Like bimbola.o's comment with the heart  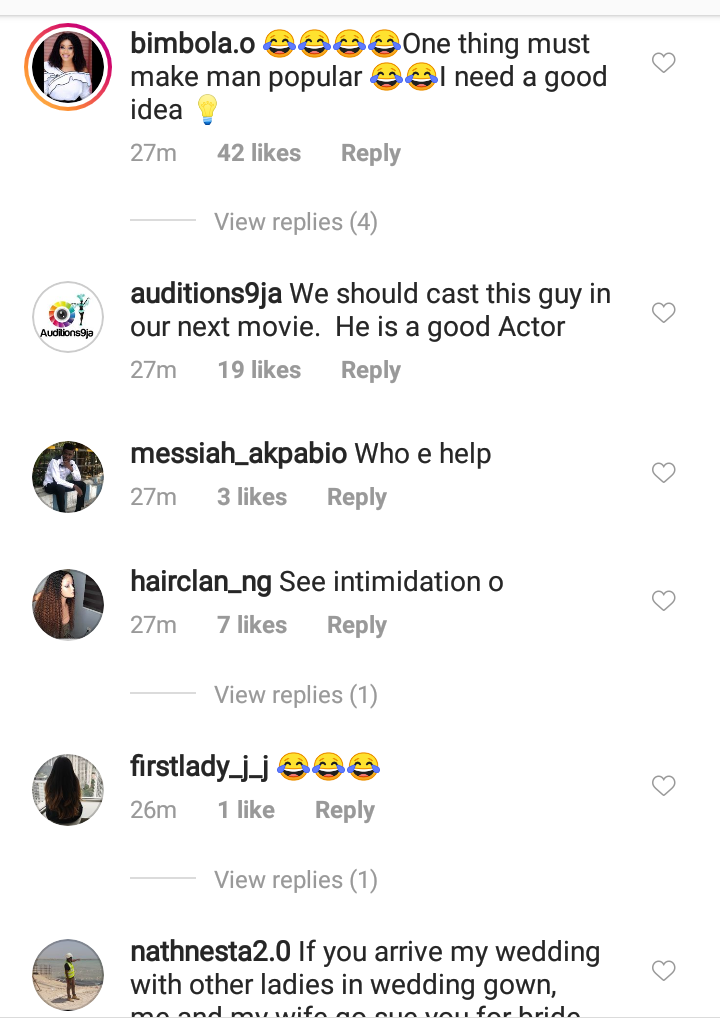[664, 63]
